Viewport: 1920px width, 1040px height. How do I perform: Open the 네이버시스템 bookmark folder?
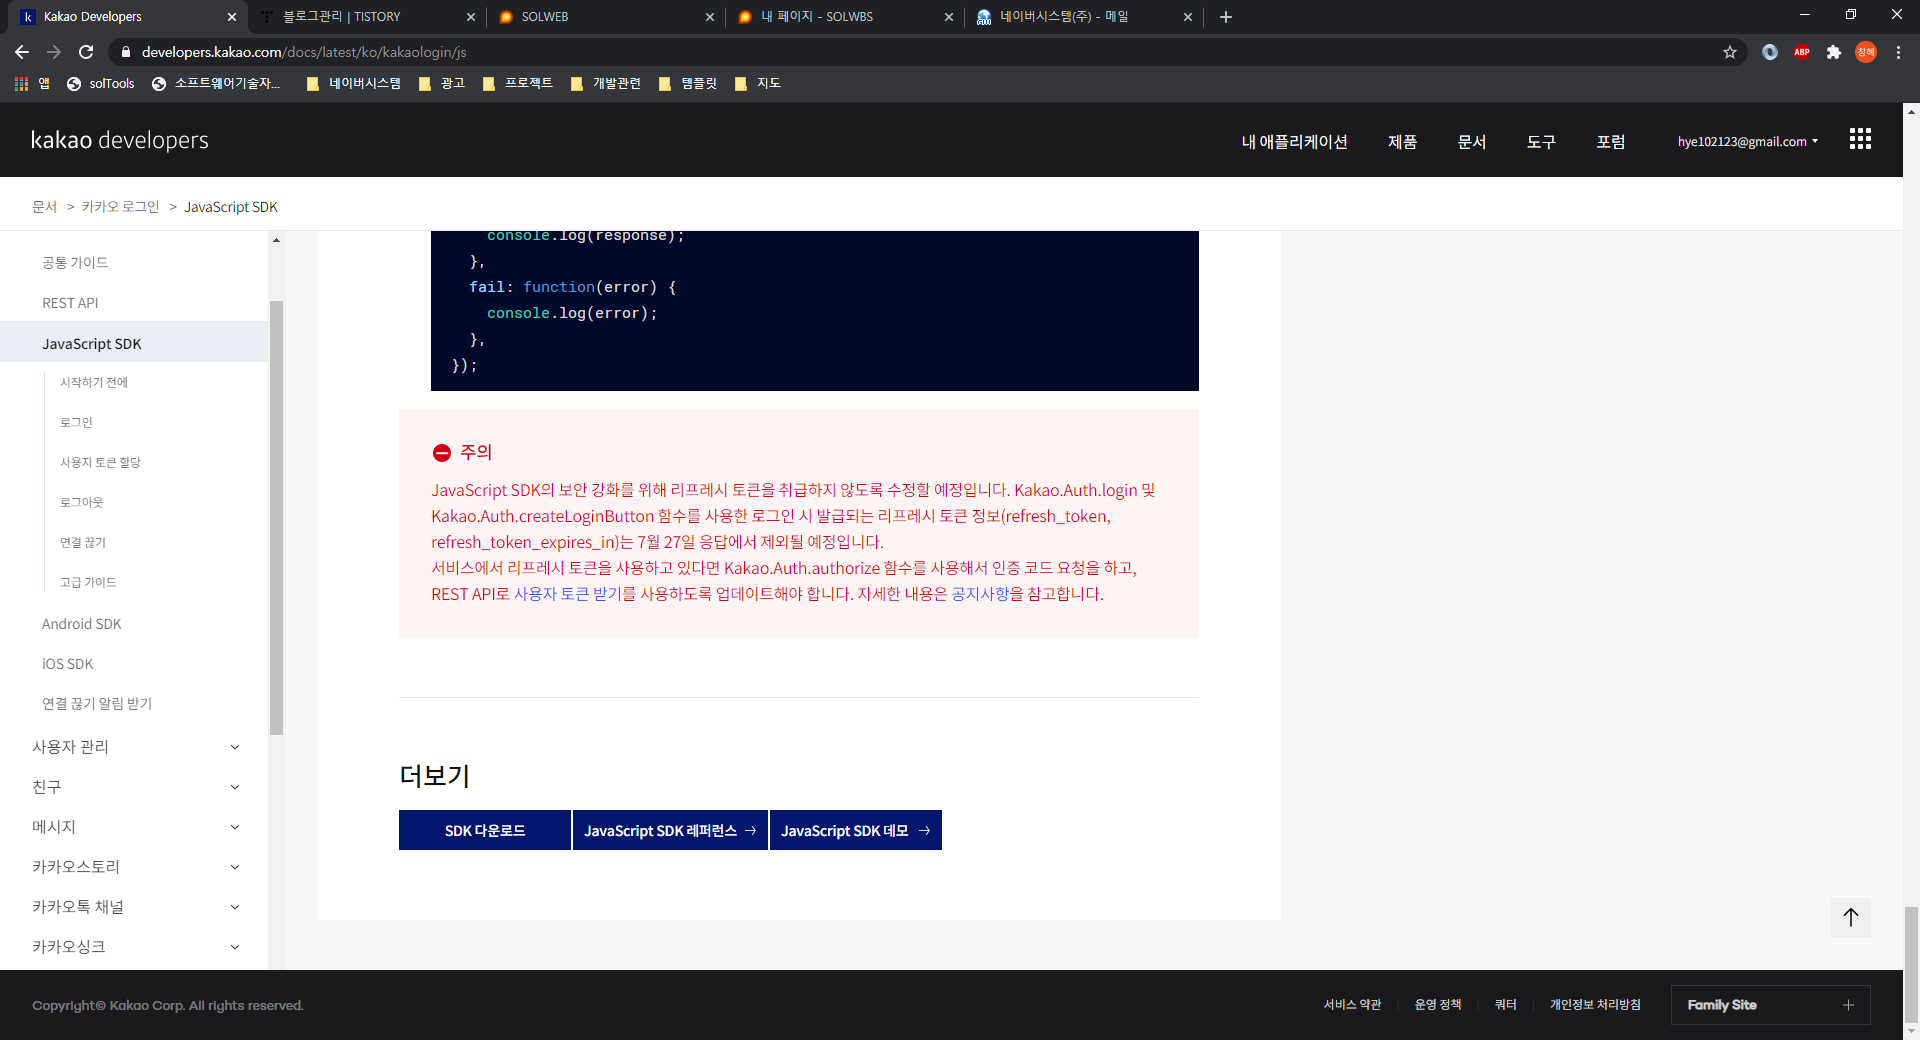coord(353,84)
